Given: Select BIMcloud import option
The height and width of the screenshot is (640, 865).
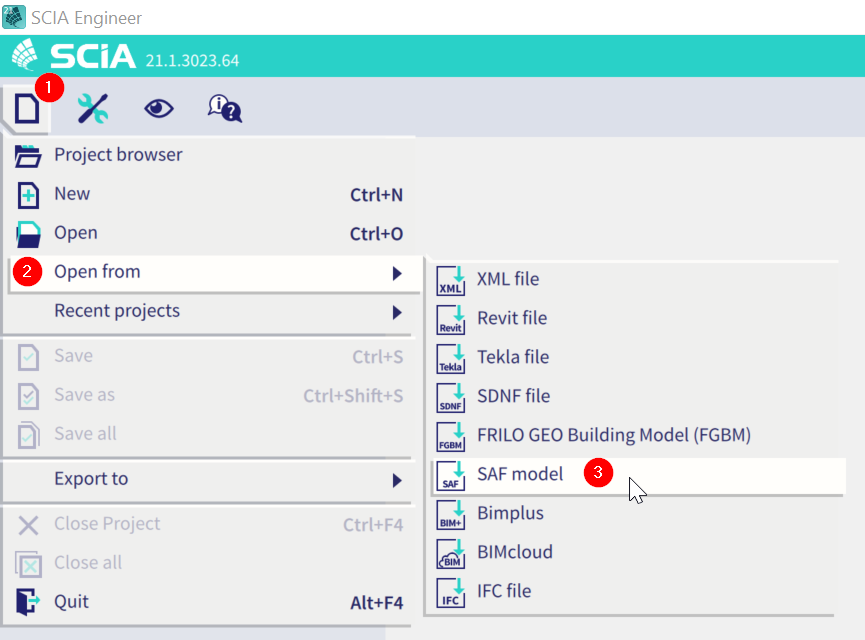Looking at the screenshot, I should click(x=514, y=552).
